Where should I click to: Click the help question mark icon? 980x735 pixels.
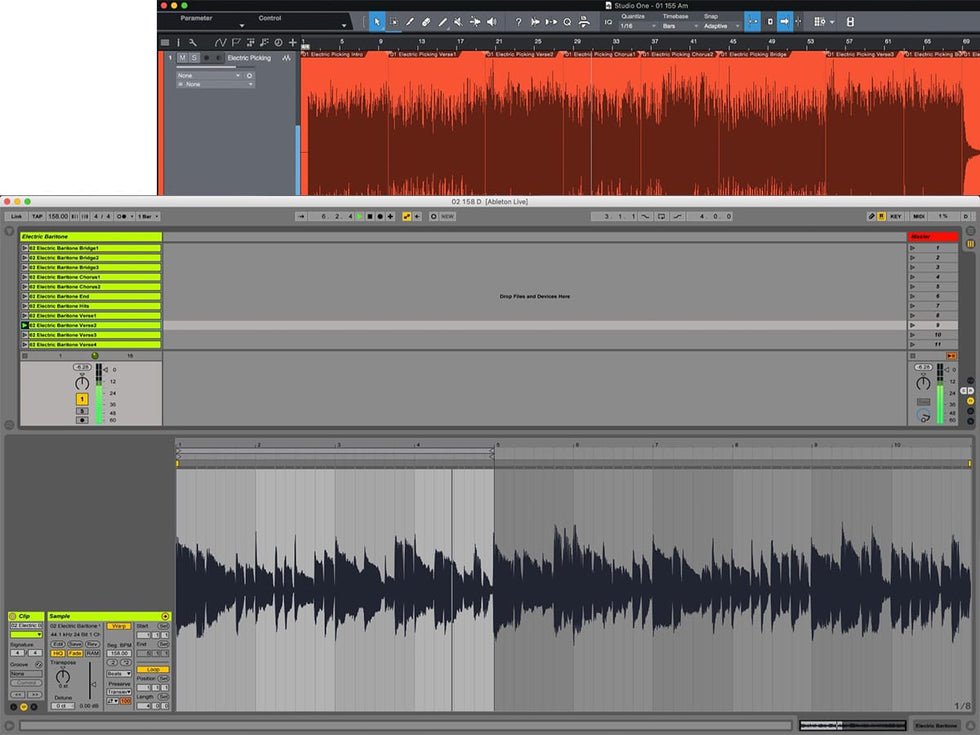pos(518,21)
